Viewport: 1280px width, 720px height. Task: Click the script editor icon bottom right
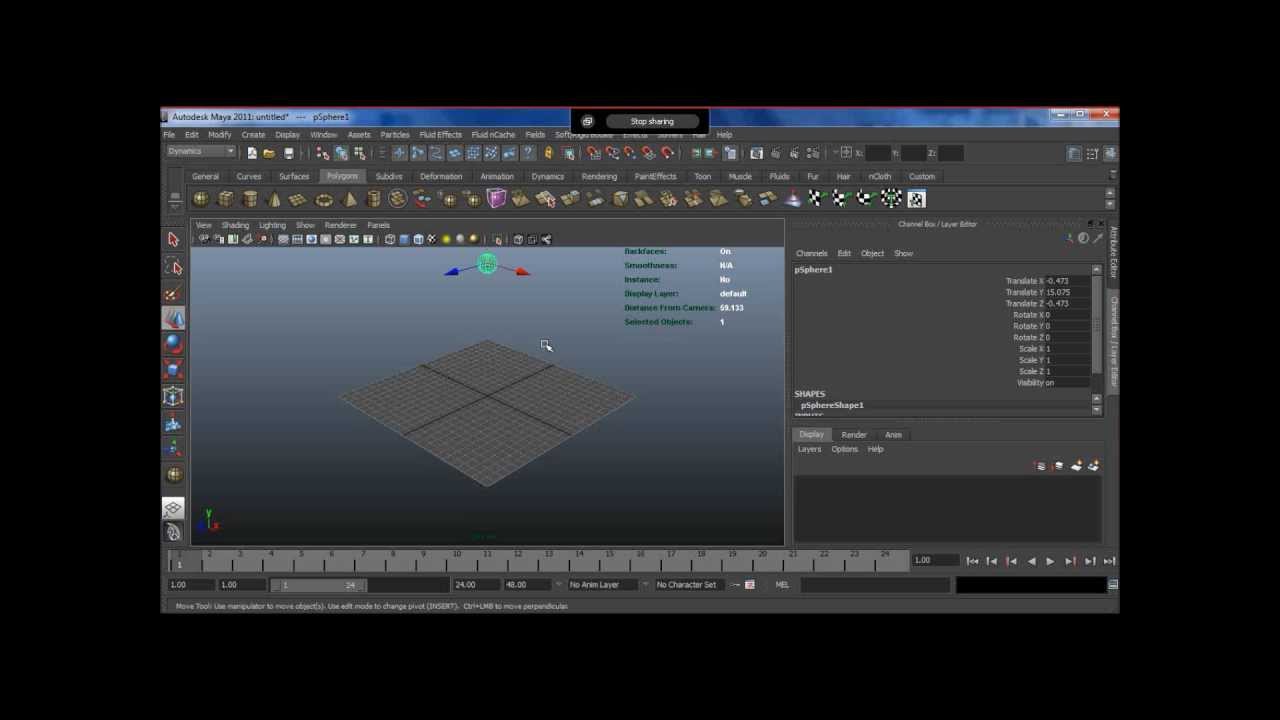pyautogui.click(x=1112, y=585)
